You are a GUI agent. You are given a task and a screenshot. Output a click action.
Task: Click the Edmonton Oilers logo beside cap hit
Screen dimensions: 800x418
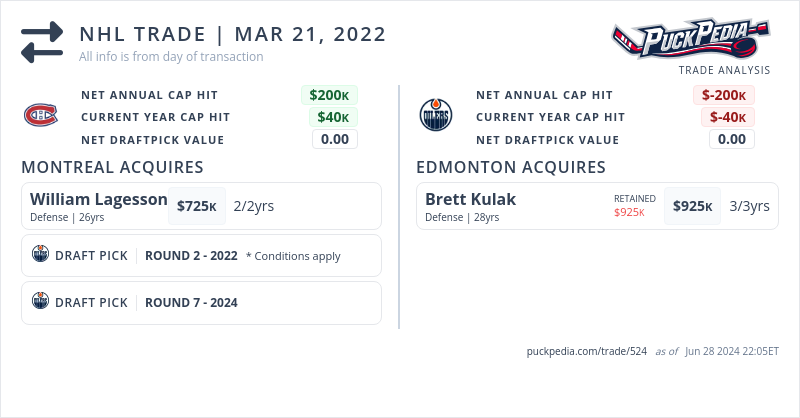pyautogui.click(x=436, y=117)
